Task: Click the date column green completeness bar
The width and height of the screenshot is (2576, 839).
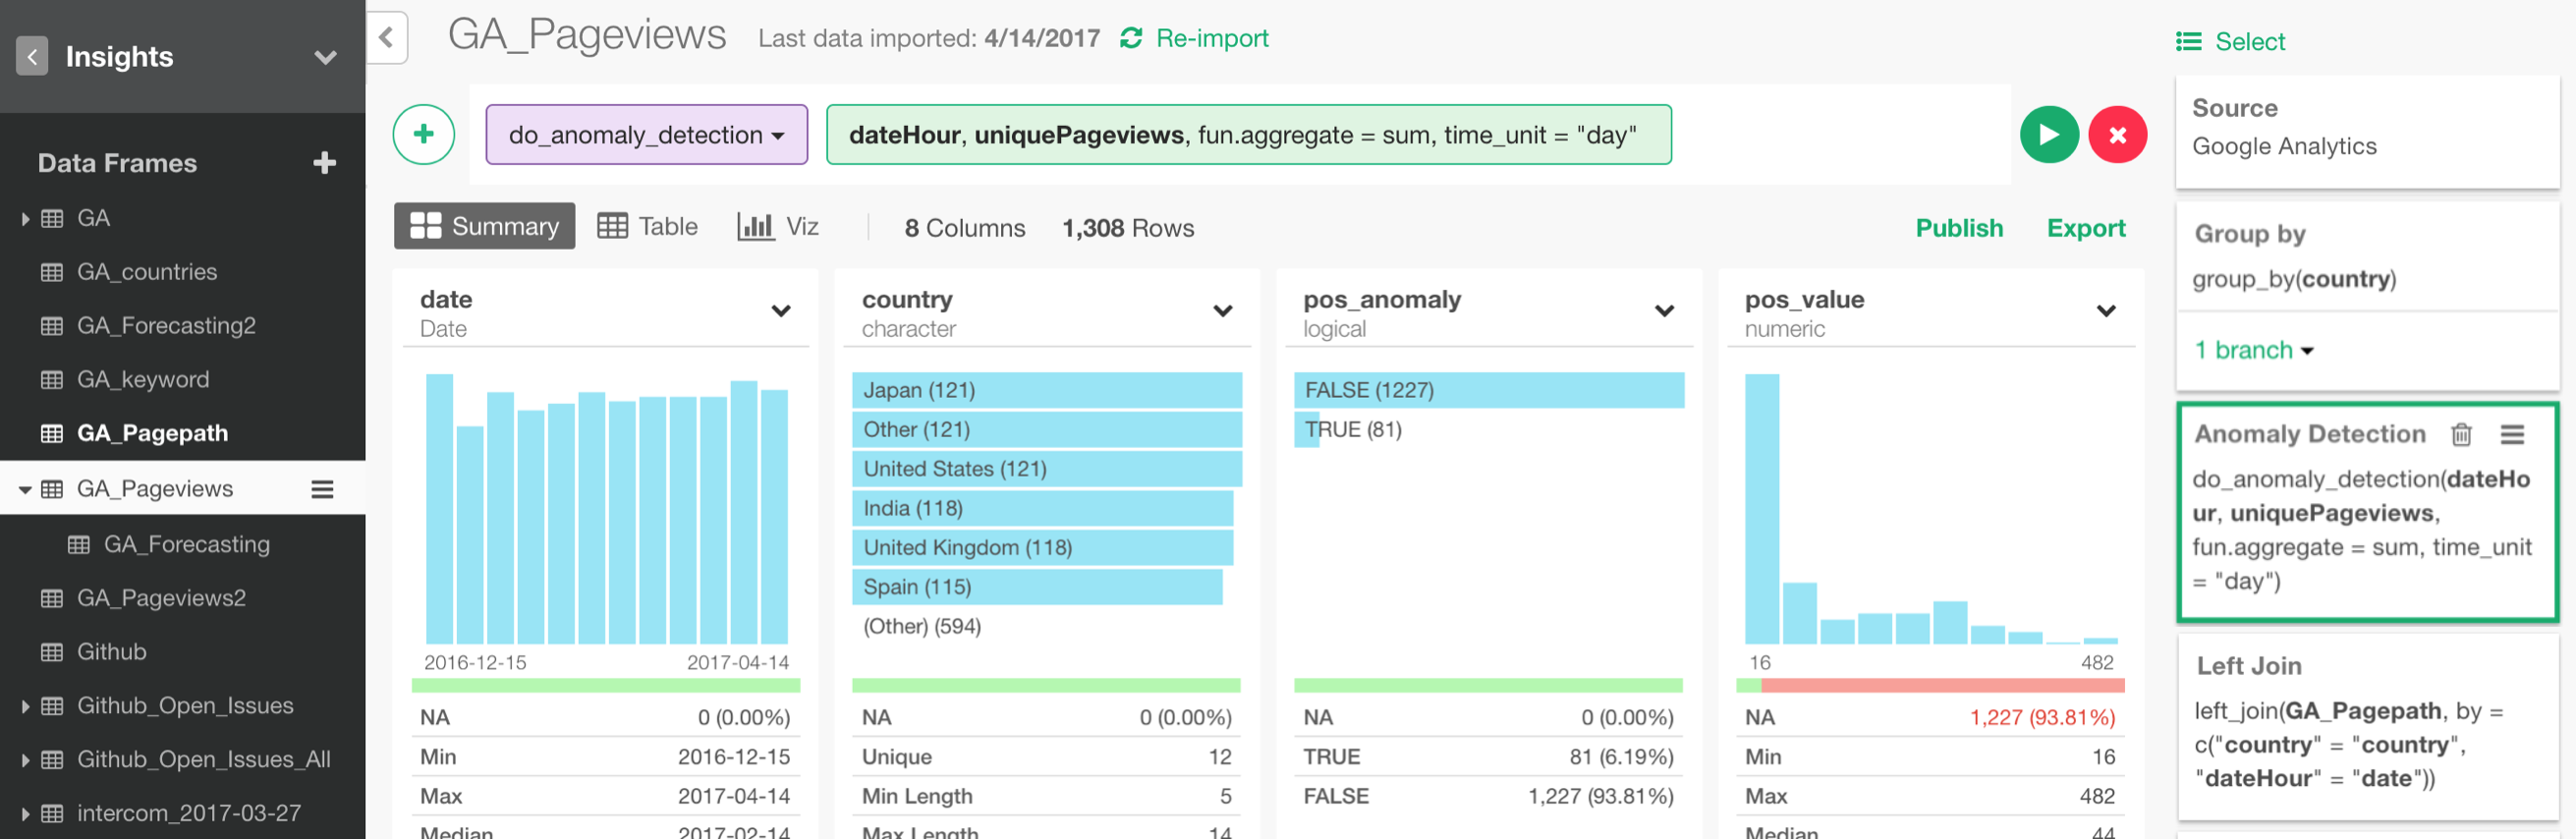Action: [x=606, y=686]
